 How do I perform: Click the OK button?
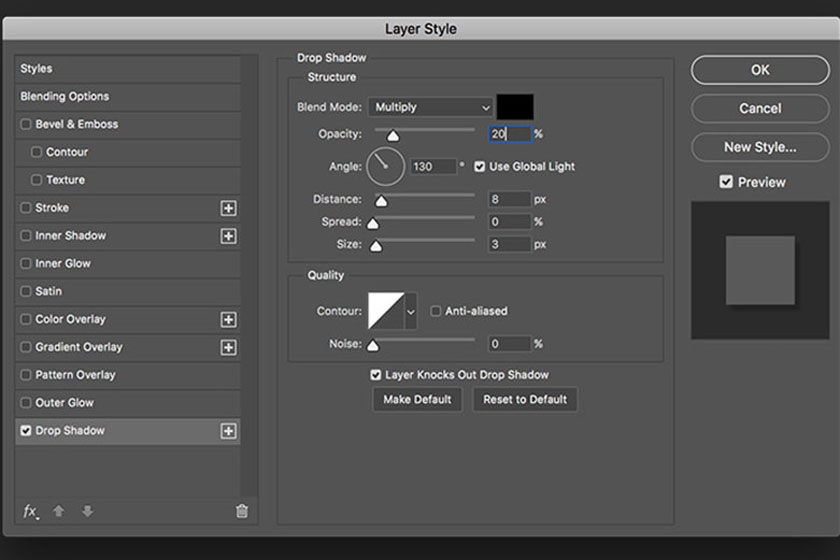pos(760,70)
